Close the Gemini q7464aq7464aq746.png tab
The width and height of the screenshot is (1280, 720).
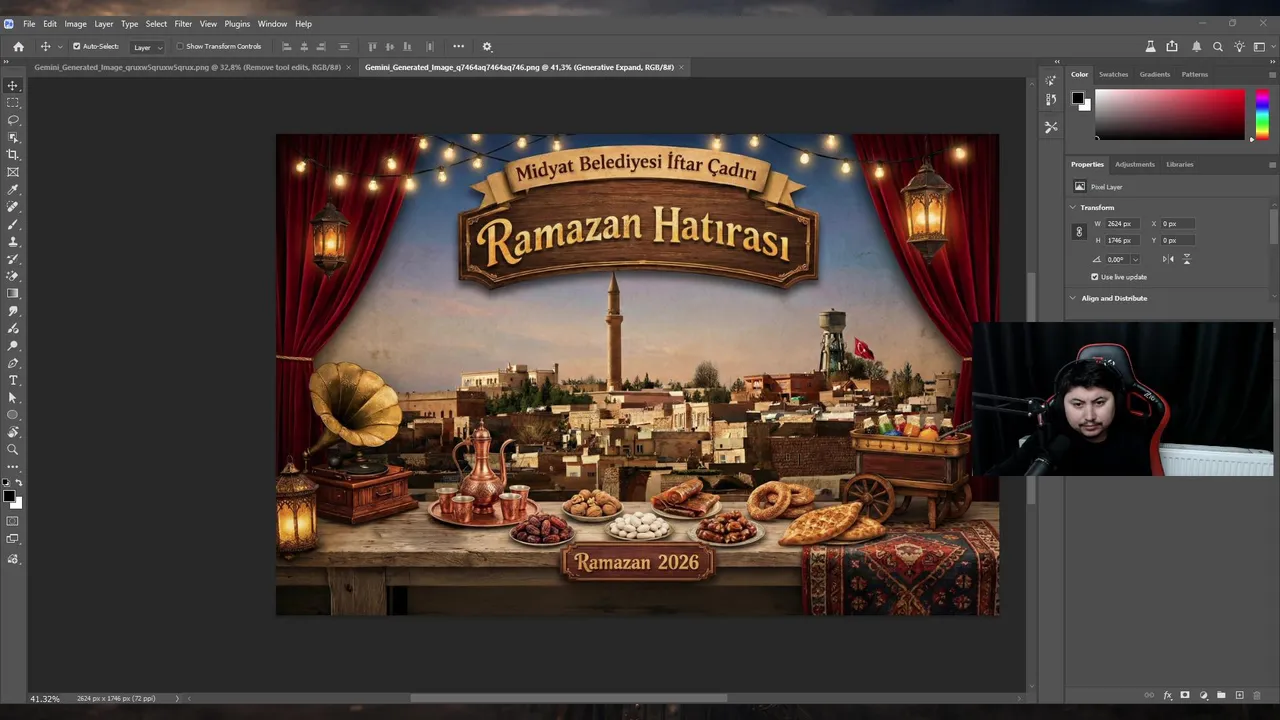[681, 67]
